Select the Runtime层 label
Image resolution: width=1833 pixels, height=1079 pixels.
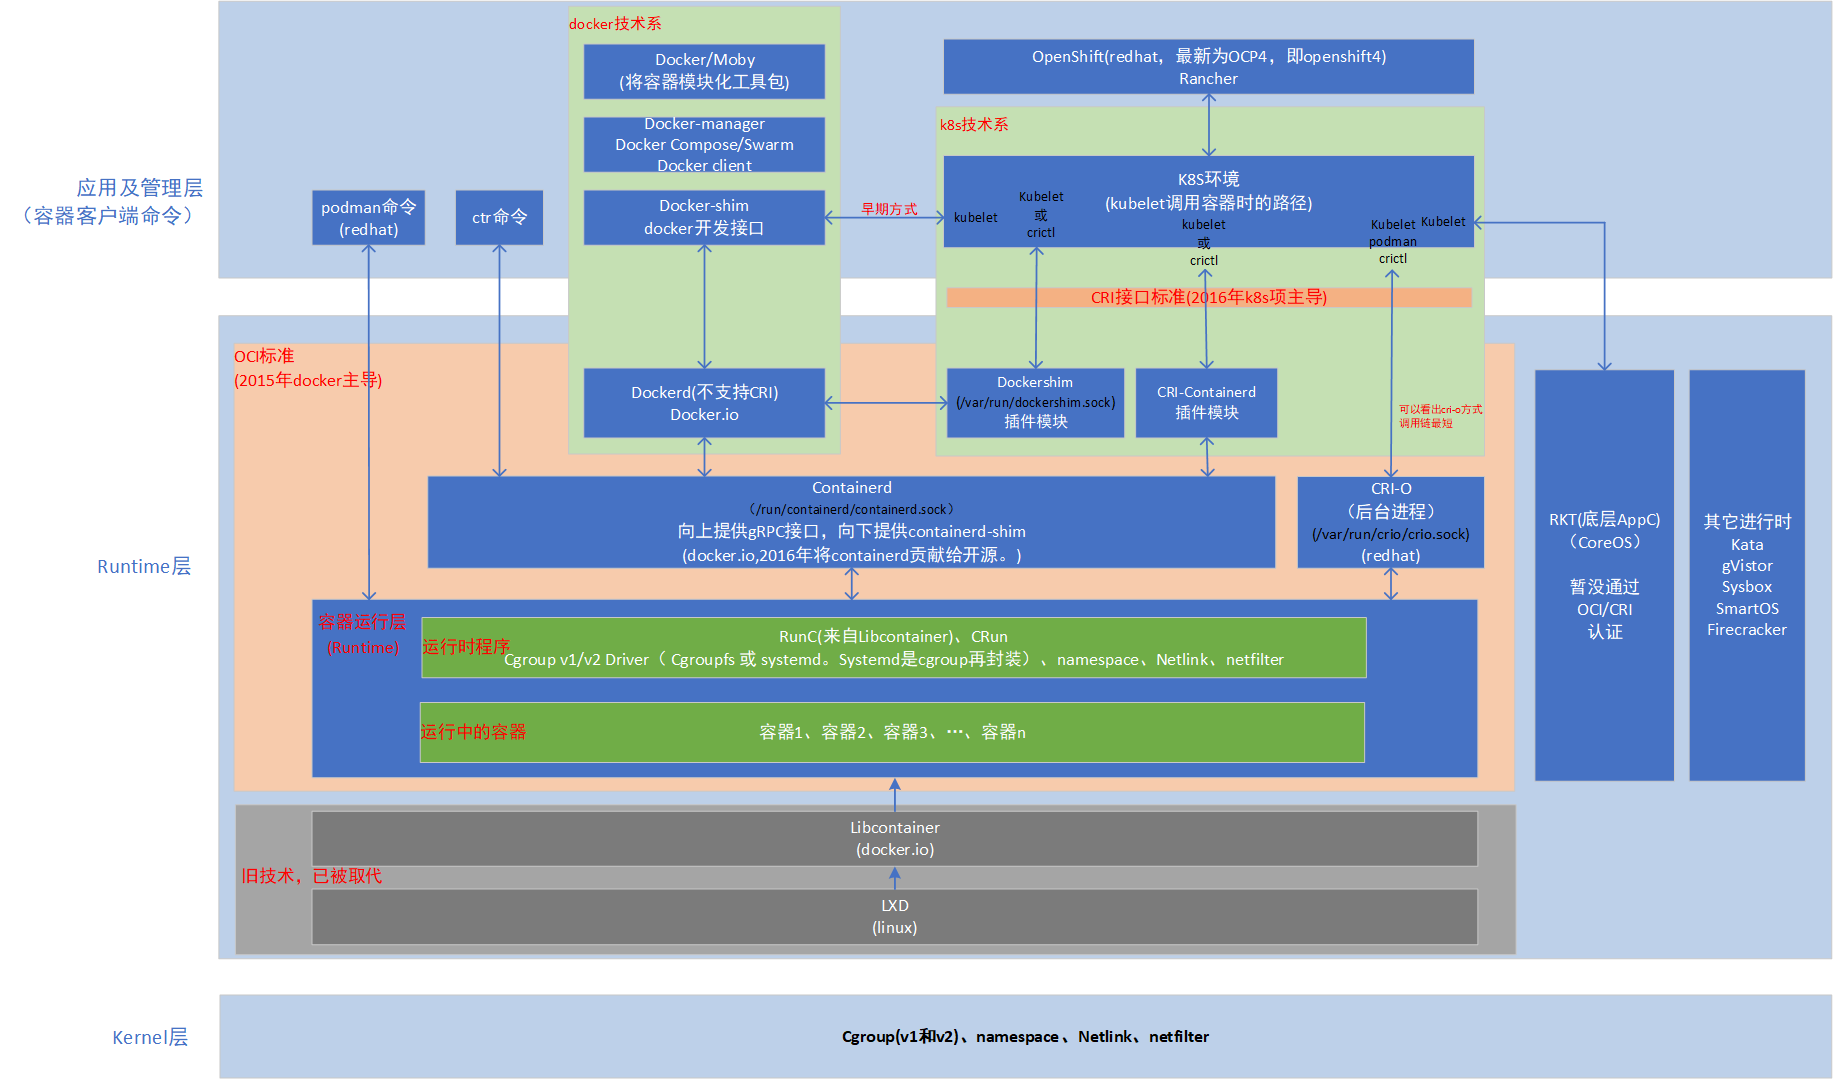click(x=144, y=566)
